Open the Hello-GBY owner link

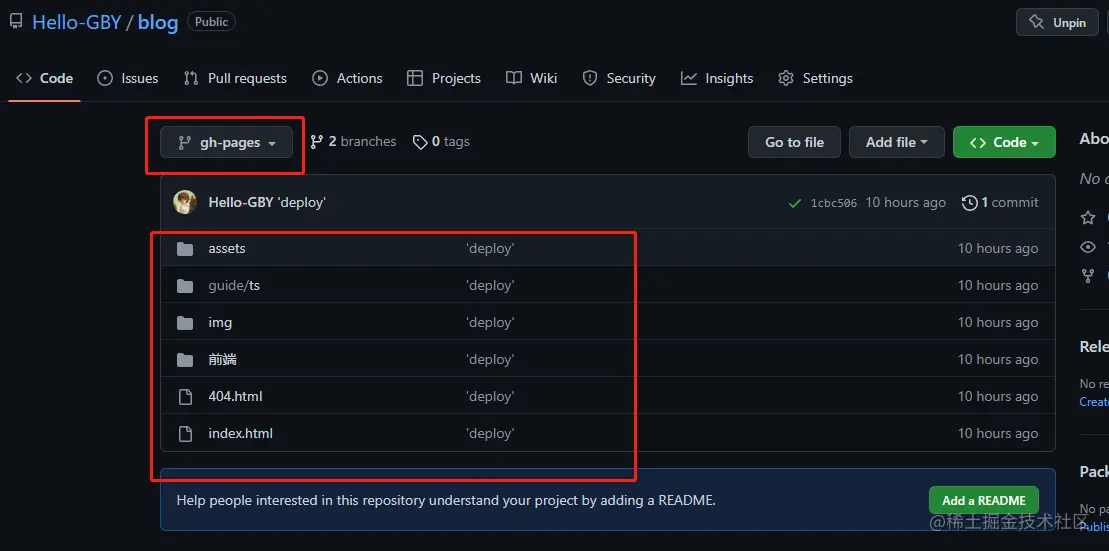76,22
